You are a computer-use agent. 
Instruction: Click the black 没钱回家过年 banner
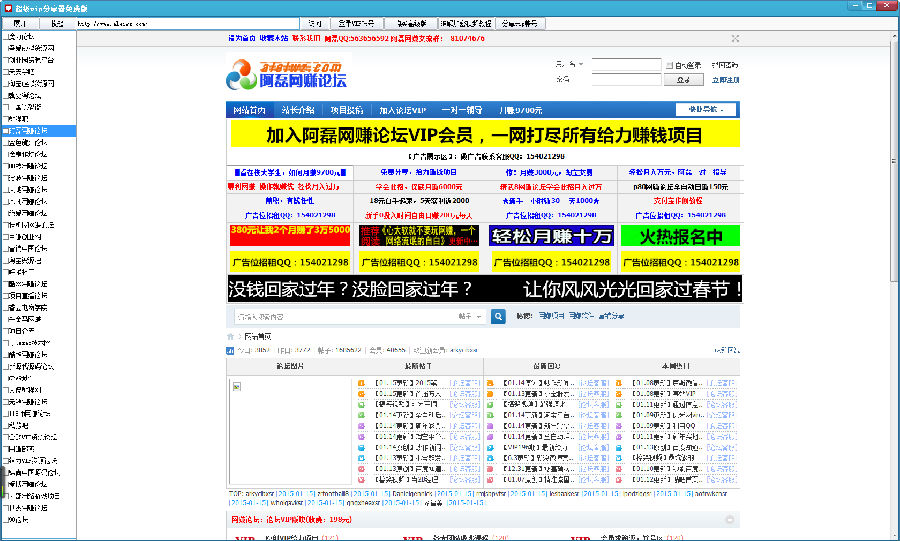(484, 289)
